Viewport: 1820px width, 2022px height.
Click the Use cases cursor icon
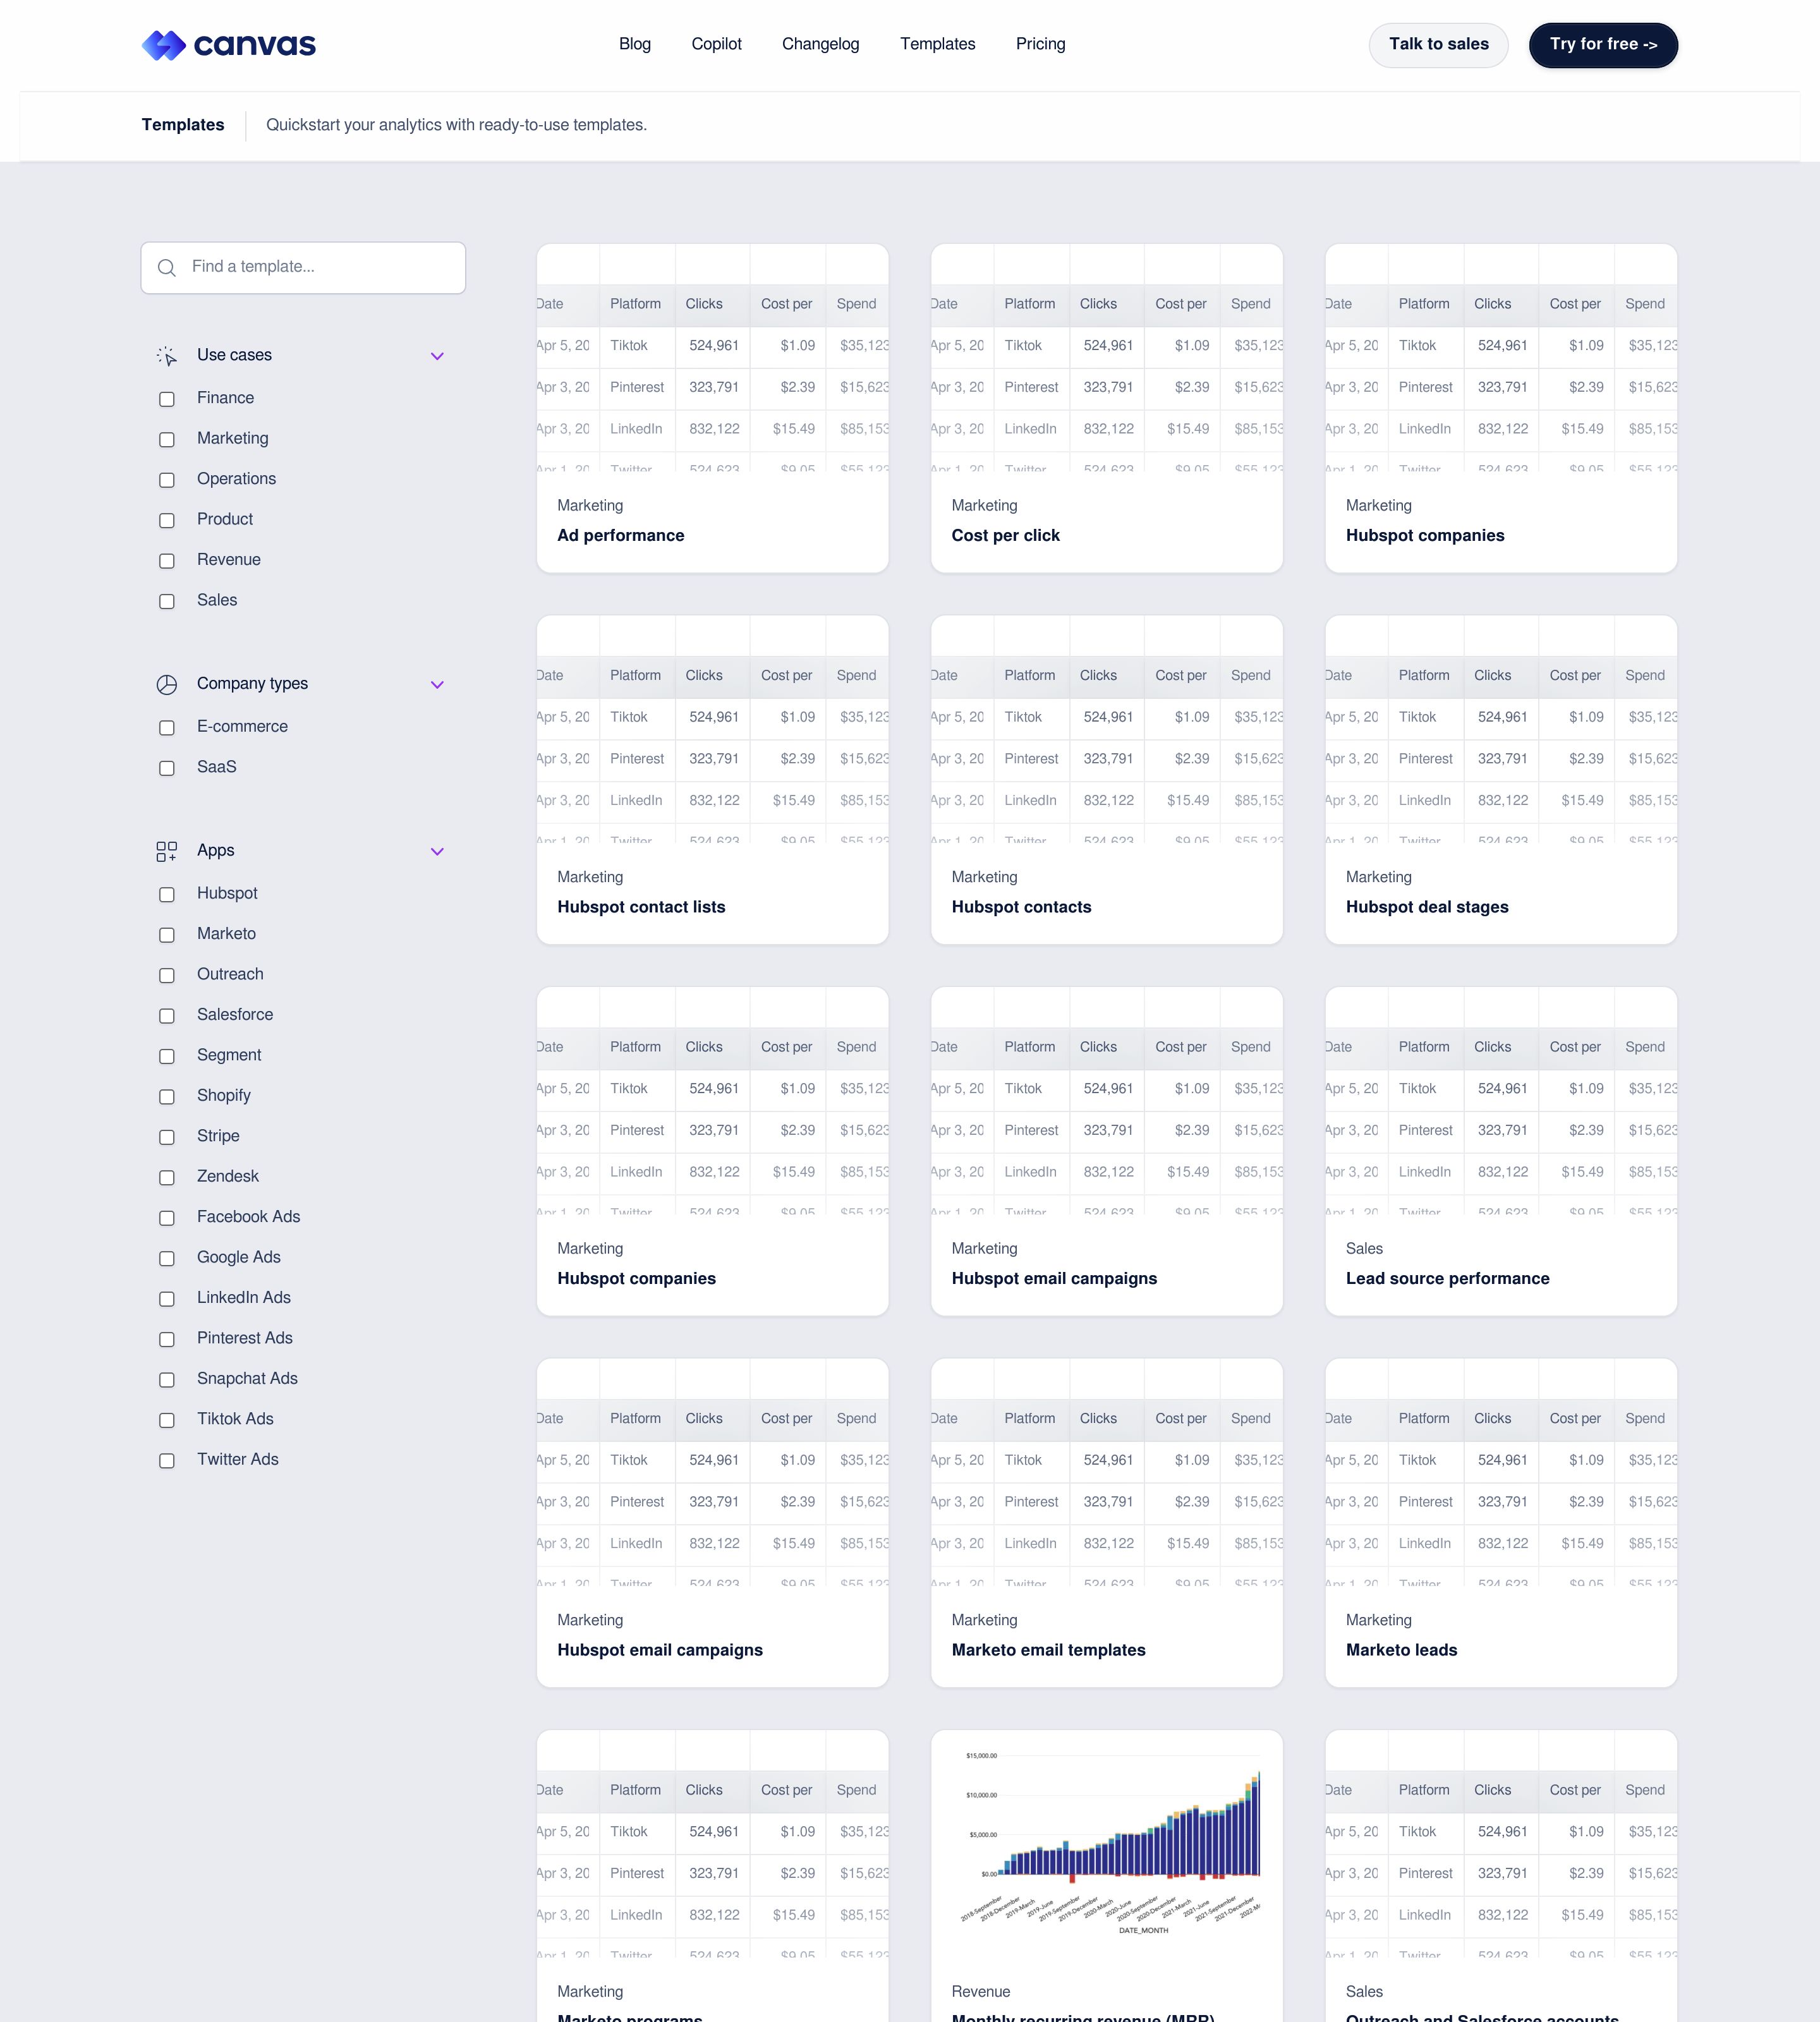click(x=167, y=356)
